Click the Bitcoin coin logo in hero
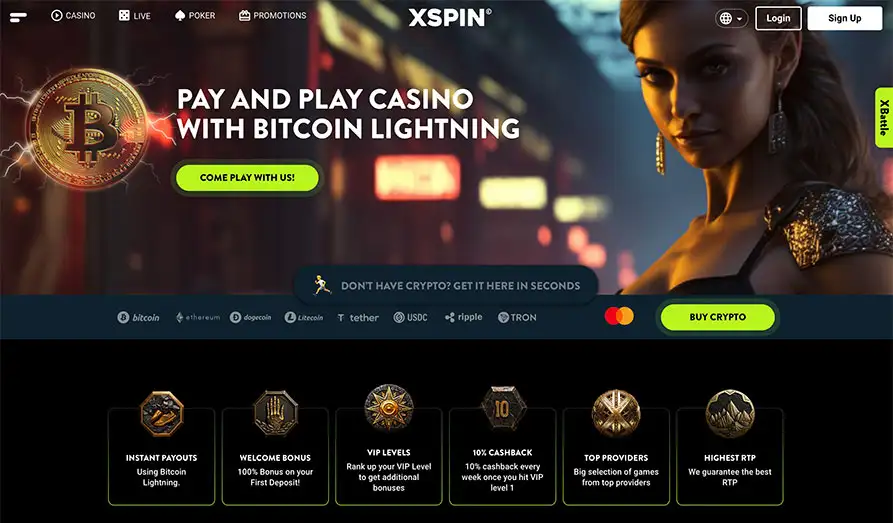The width and height of the screenshot is (893, 523). click(x=87, y=129)
